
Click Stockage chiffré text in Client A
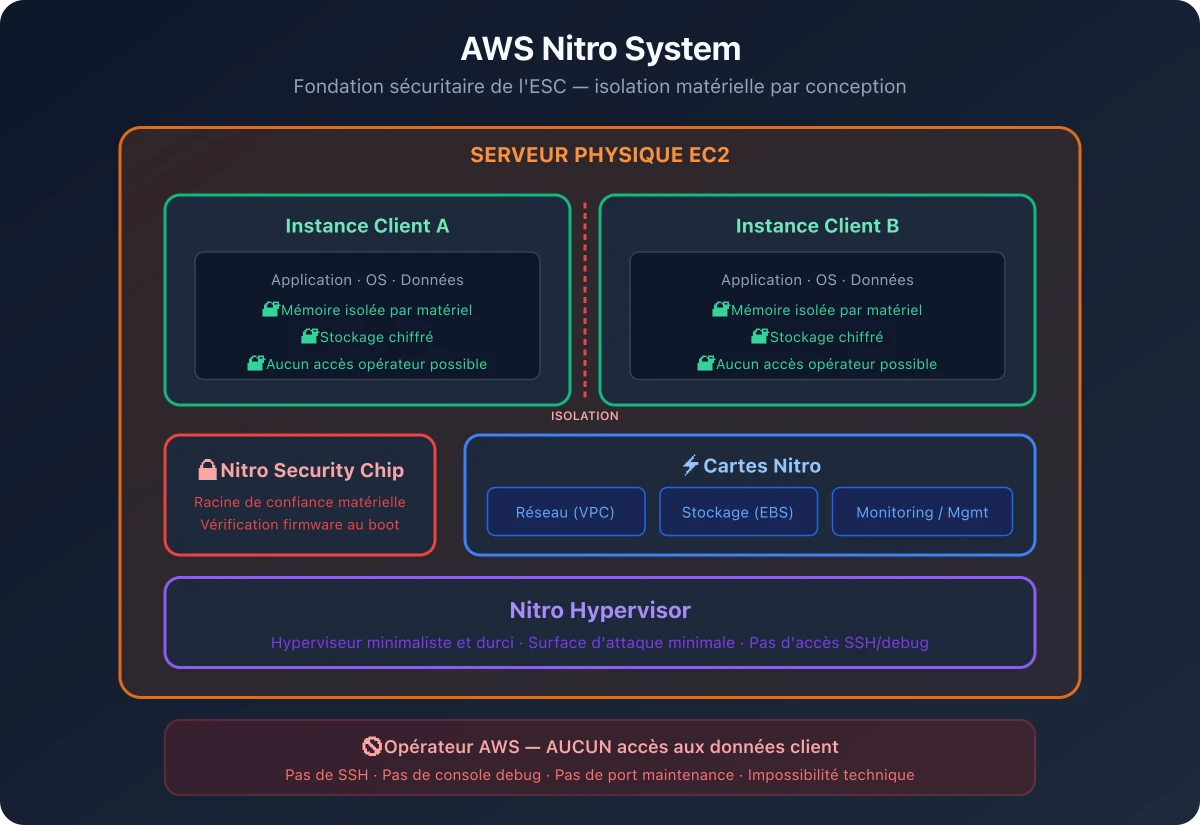(377, 337)
